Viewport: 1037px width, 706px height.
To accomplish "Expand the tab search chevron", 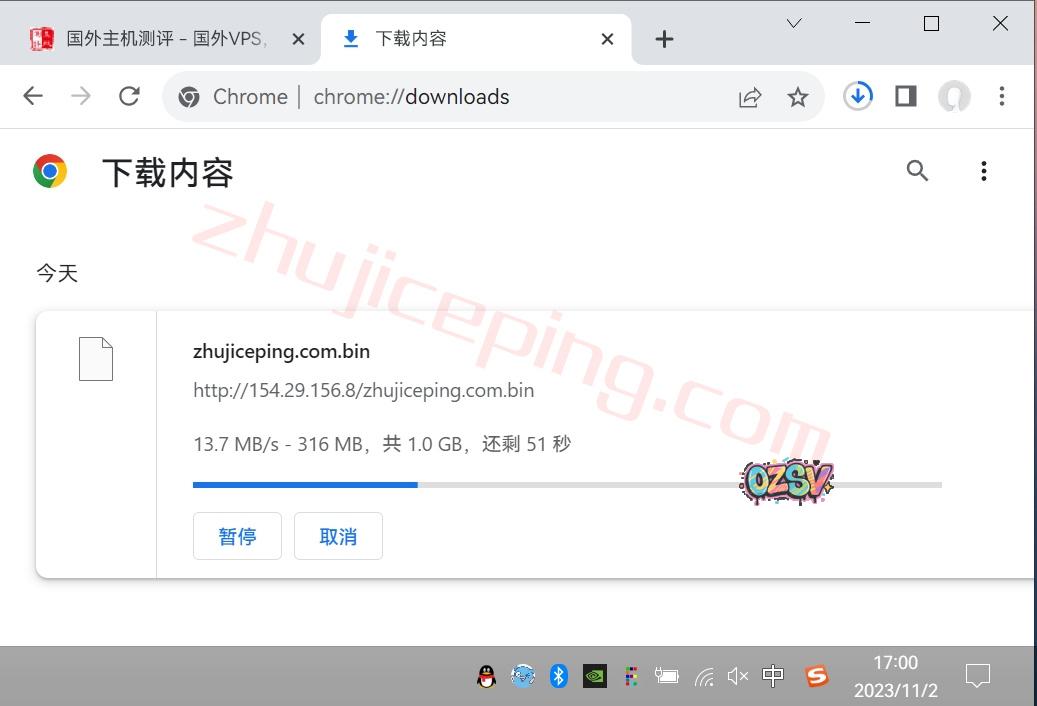I will point(794,23).
